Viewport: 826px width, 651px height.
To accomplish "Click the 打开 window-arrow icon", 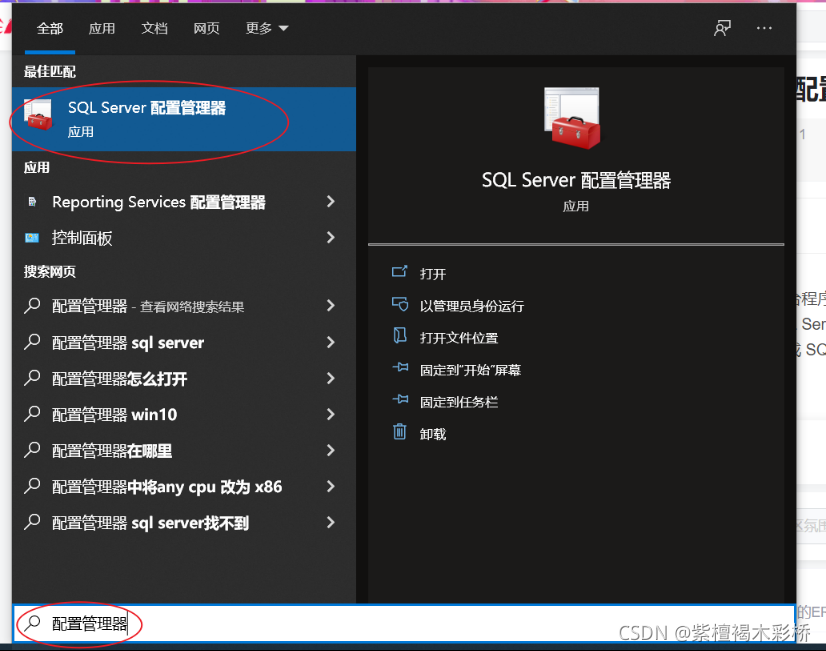I will [x=400, y=272].
